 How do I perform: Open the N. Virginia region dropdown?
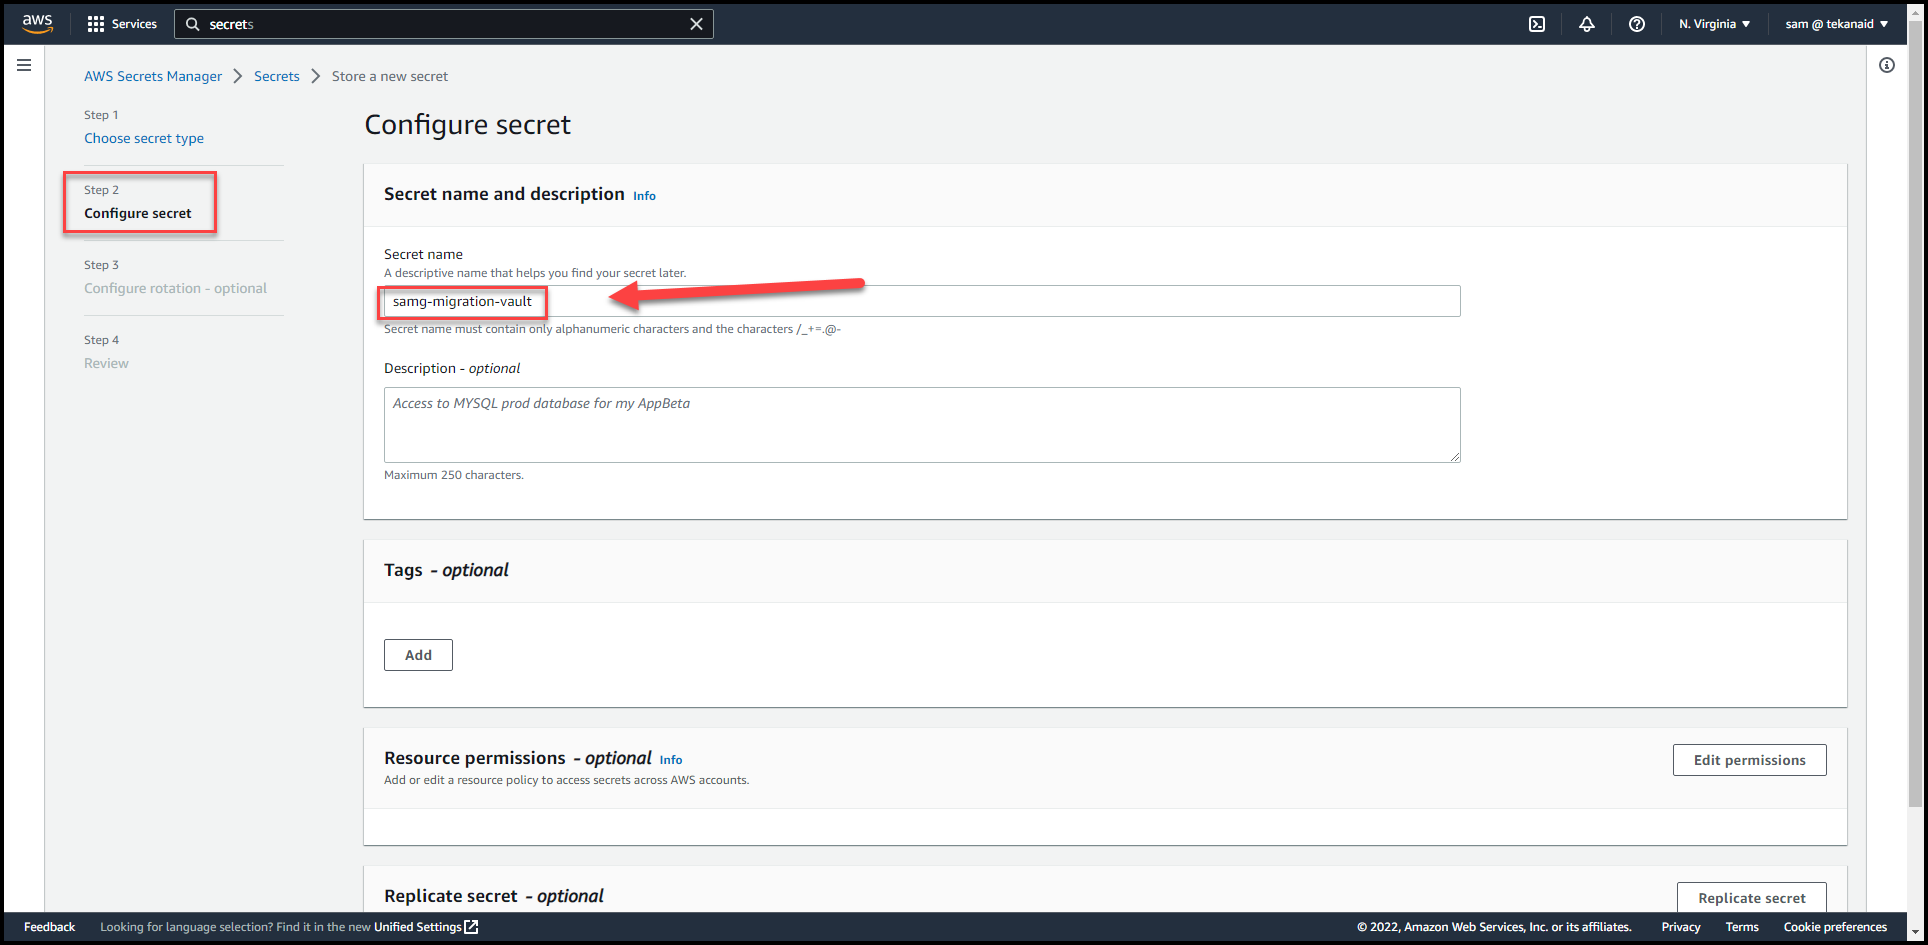pos(1714,23)
